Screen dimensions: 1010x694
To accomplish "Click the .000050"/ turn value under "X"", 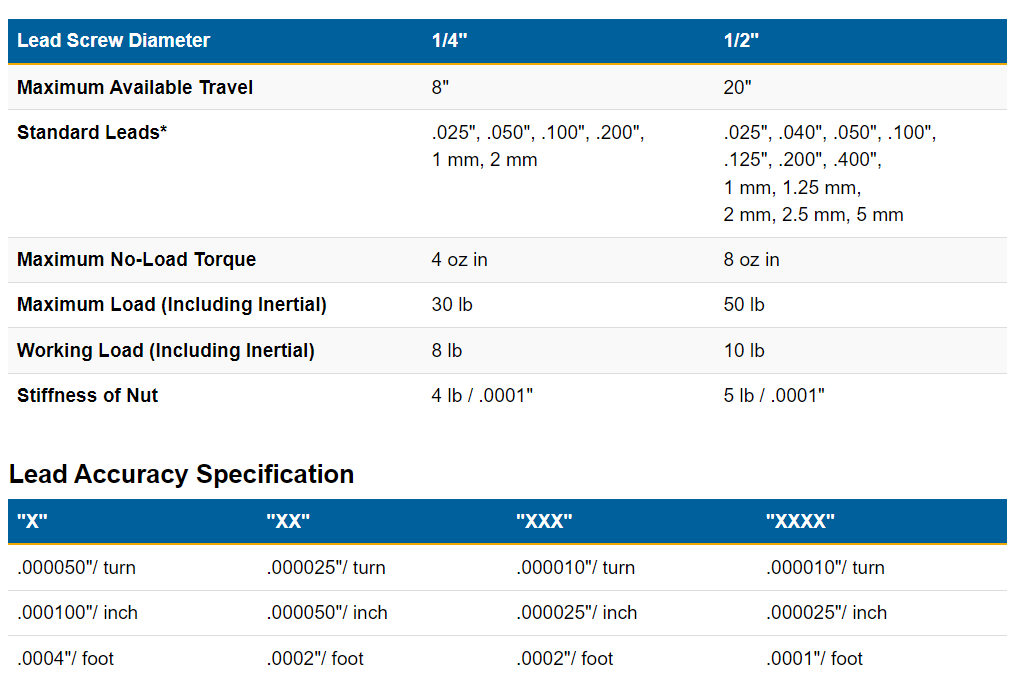I will click(76, 567).
